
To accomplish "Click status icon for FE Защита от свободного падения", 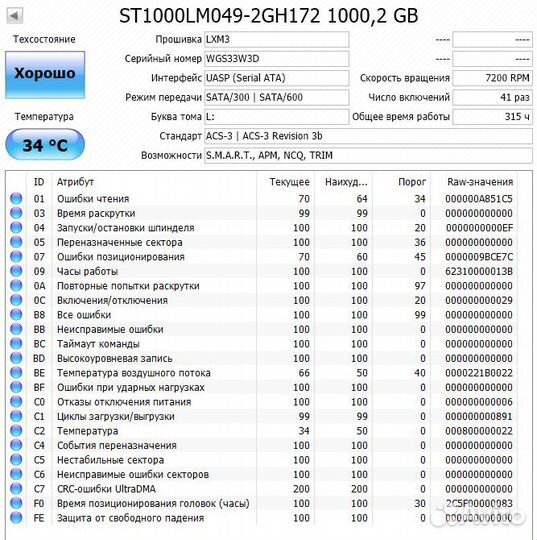I will pyautogui.click(x=16, y=518).
